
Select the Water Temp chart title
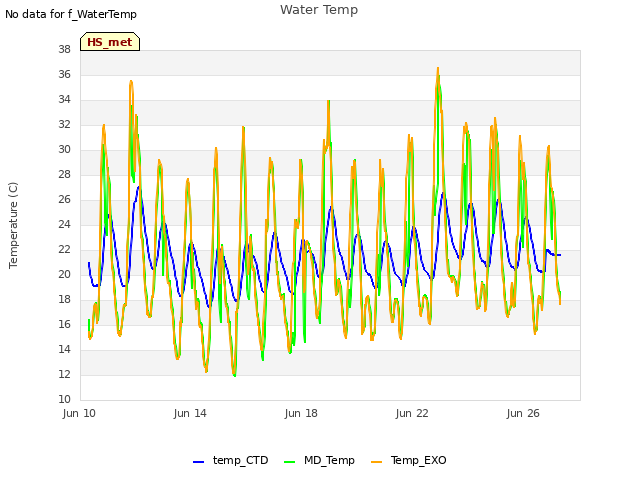point(319,10)
